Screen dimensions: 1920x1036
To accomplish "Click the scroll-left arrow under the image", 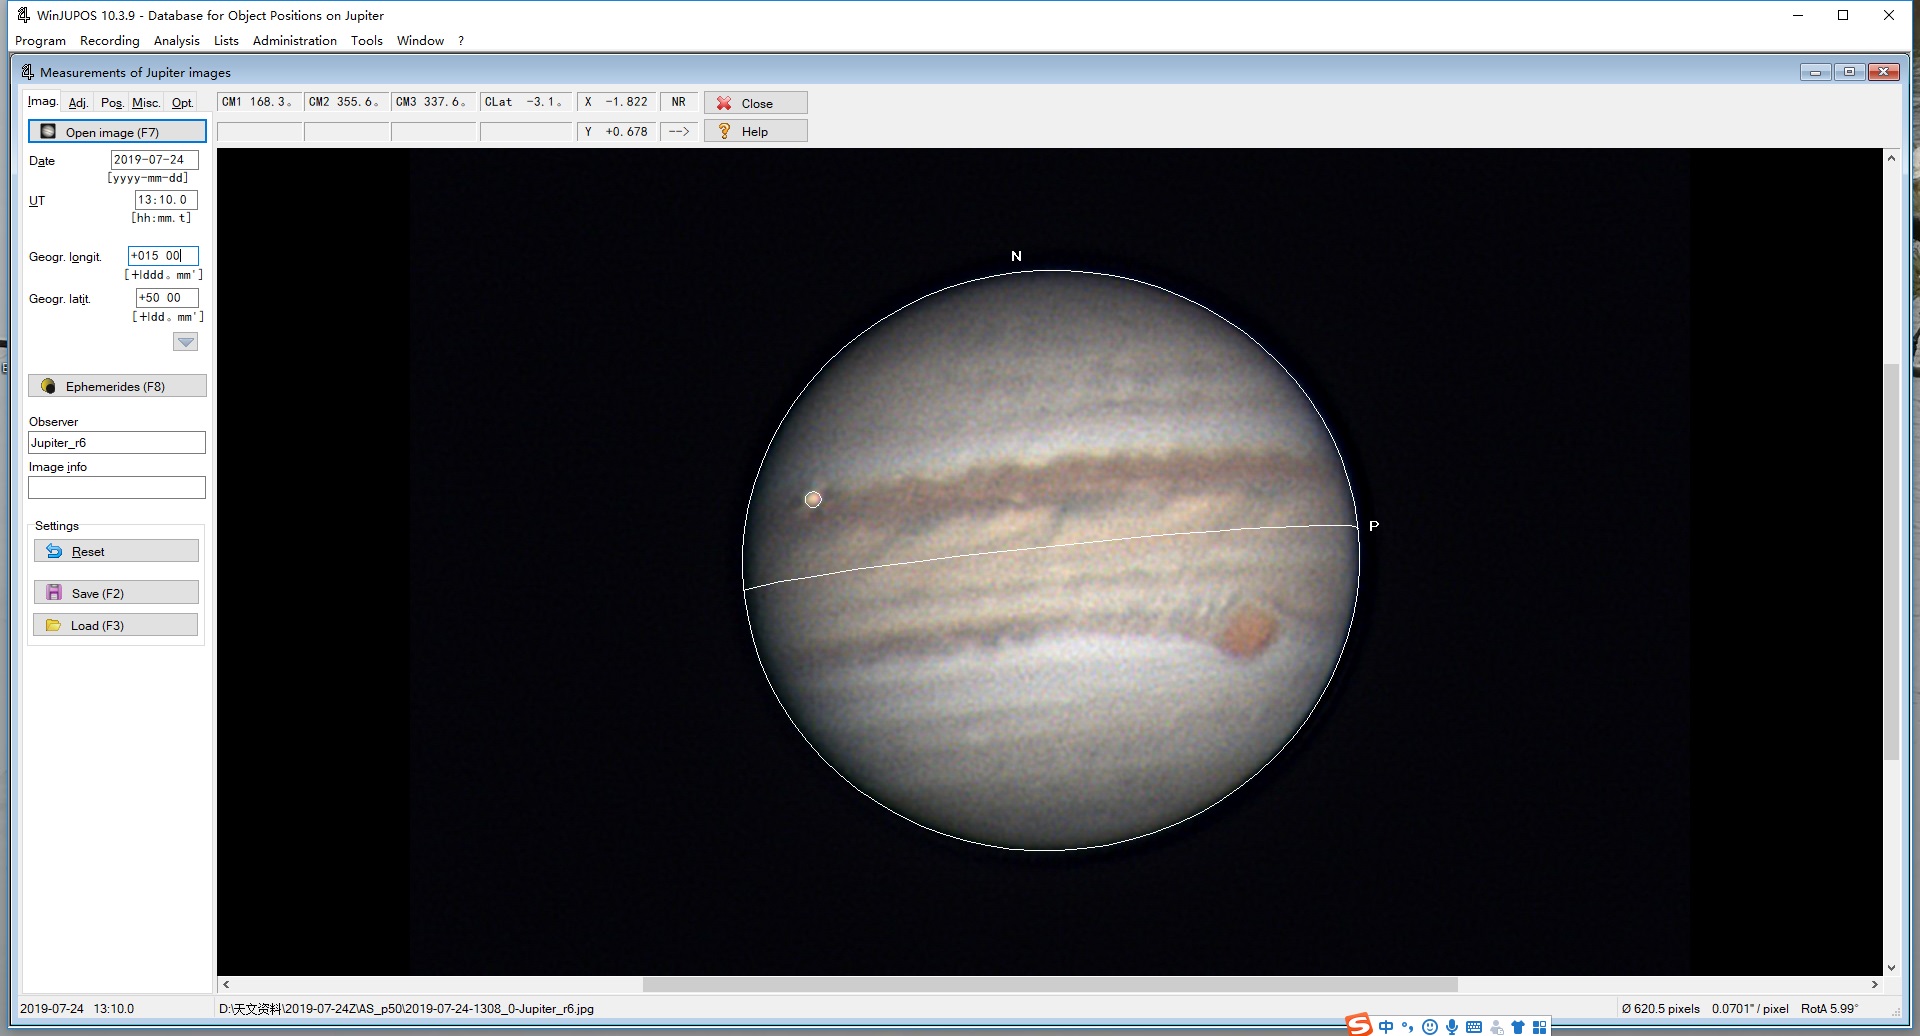I will pos(226,984).
